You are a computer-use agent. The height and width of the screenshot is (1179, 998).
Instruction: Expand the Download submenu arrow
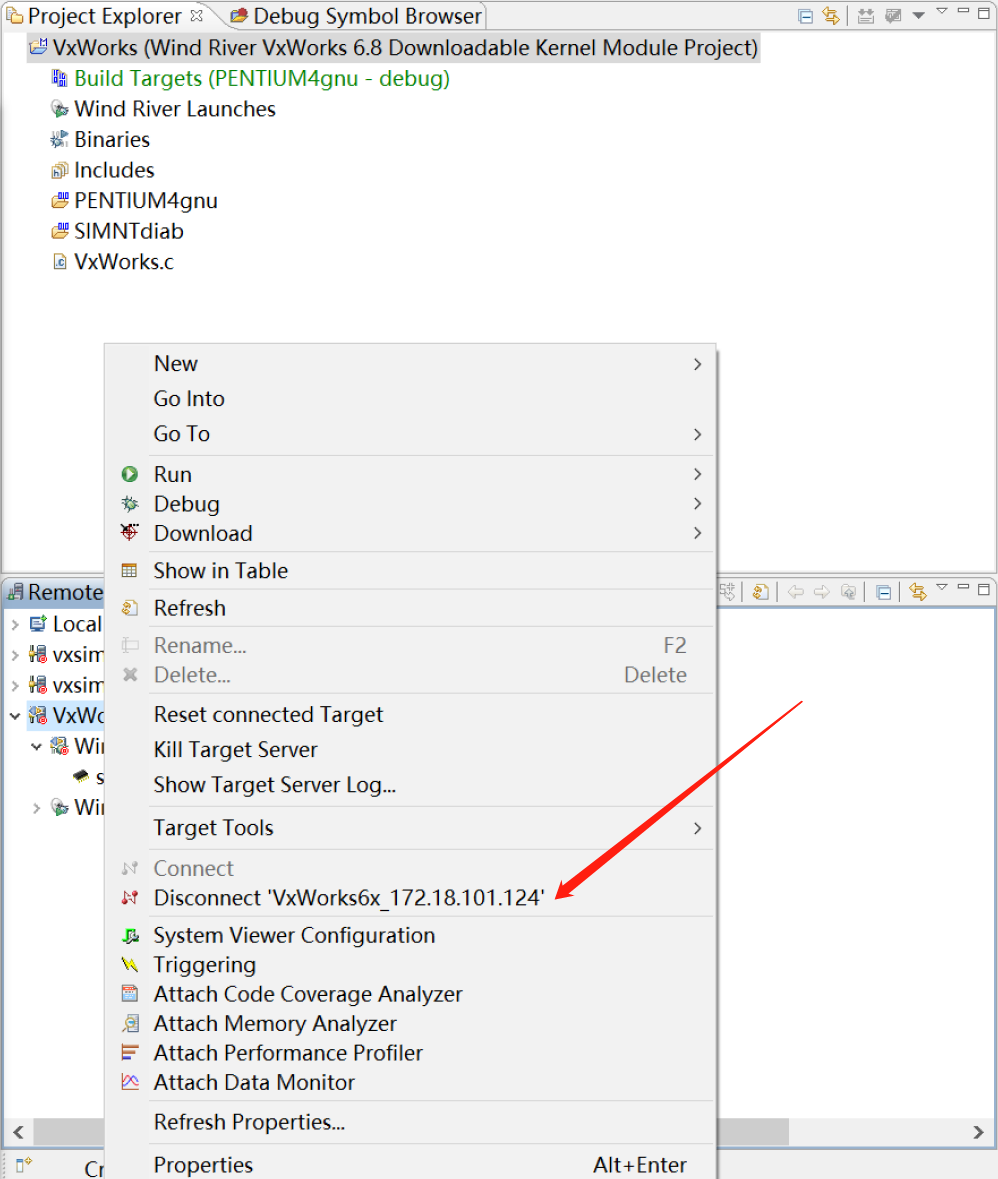point(697,533)
